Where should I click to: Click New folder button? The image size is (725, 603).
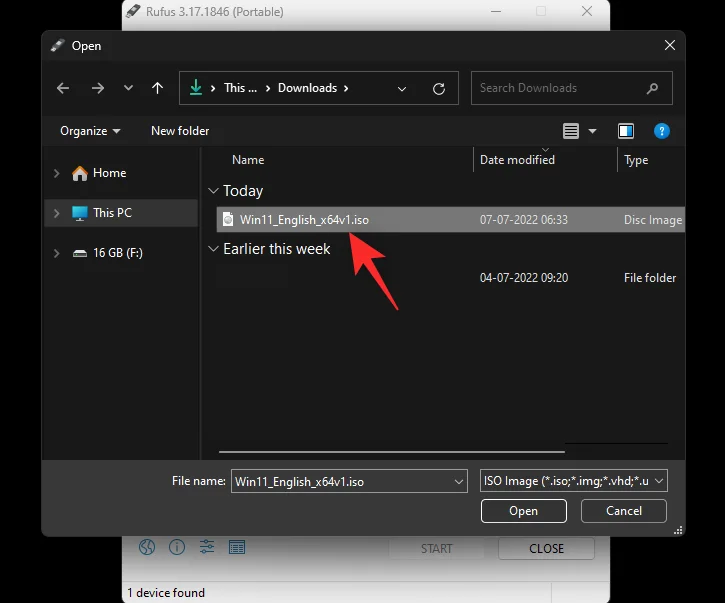180,131
